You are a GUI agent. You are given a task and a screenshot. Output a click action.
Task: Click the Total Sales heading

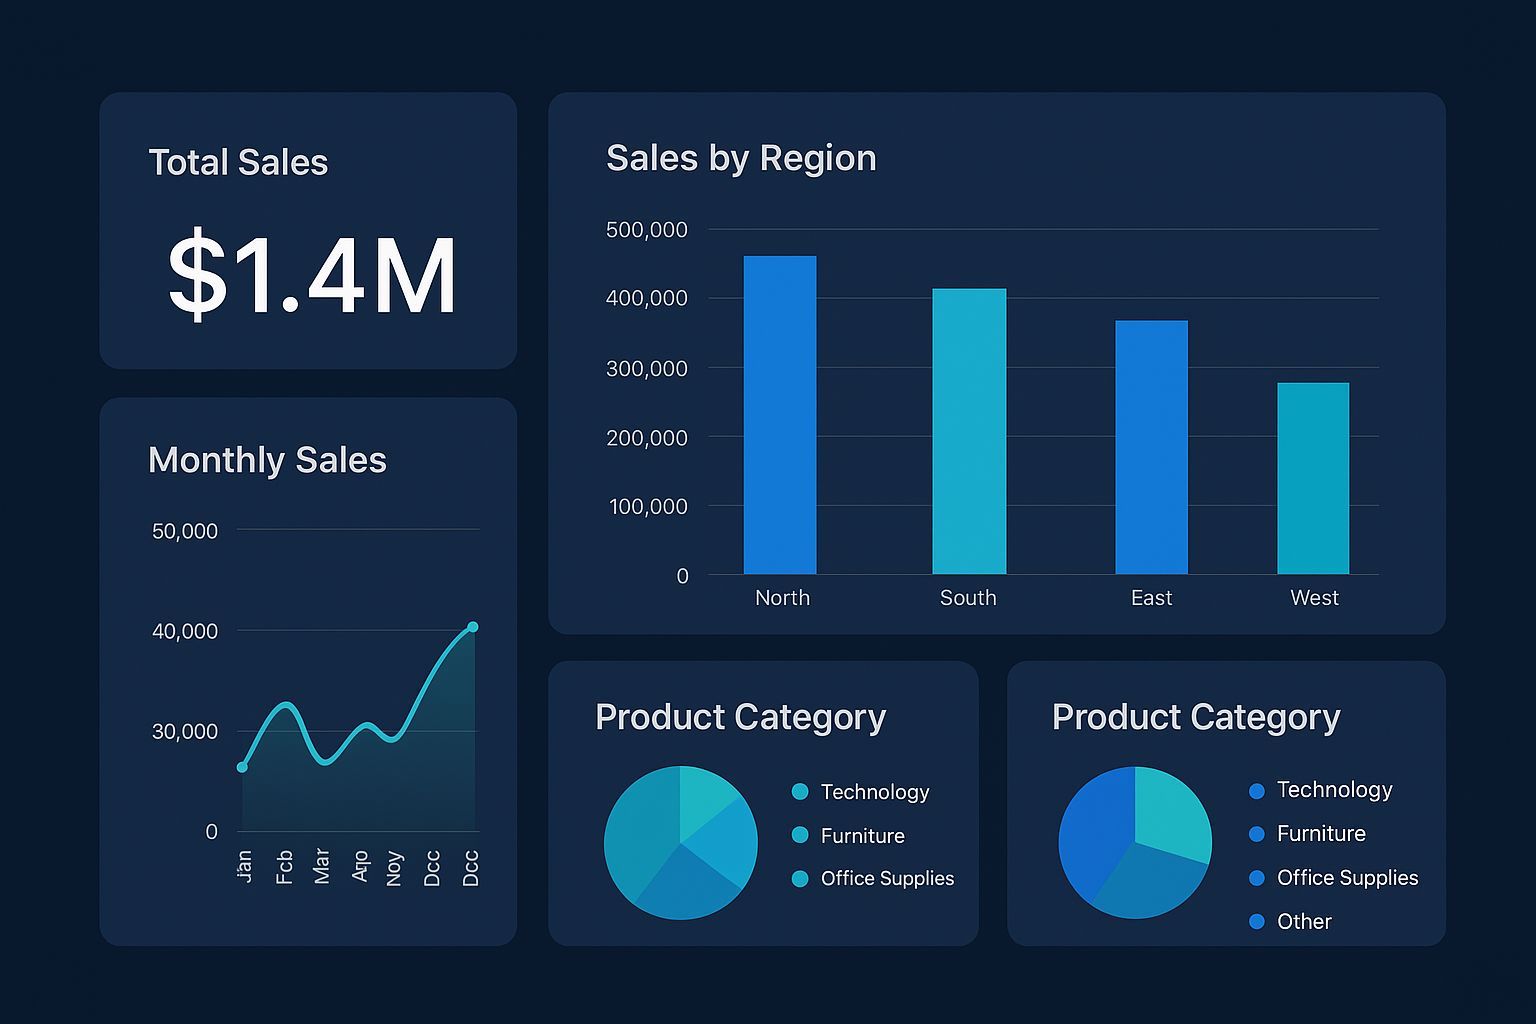point(238,162)
